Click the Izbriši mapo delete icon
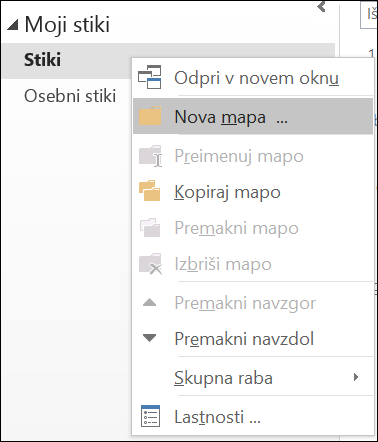The width and height of the screenshot is (378, 442). (x=150, y=264)
